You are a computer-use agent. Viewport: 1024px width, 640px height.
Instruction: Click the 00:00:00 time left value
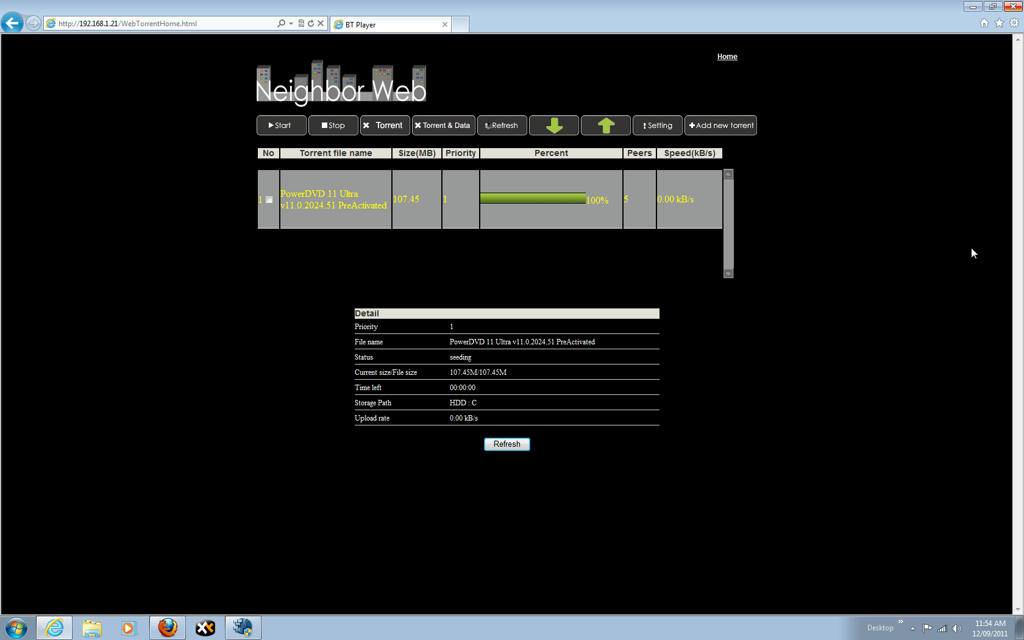(462, 388)
